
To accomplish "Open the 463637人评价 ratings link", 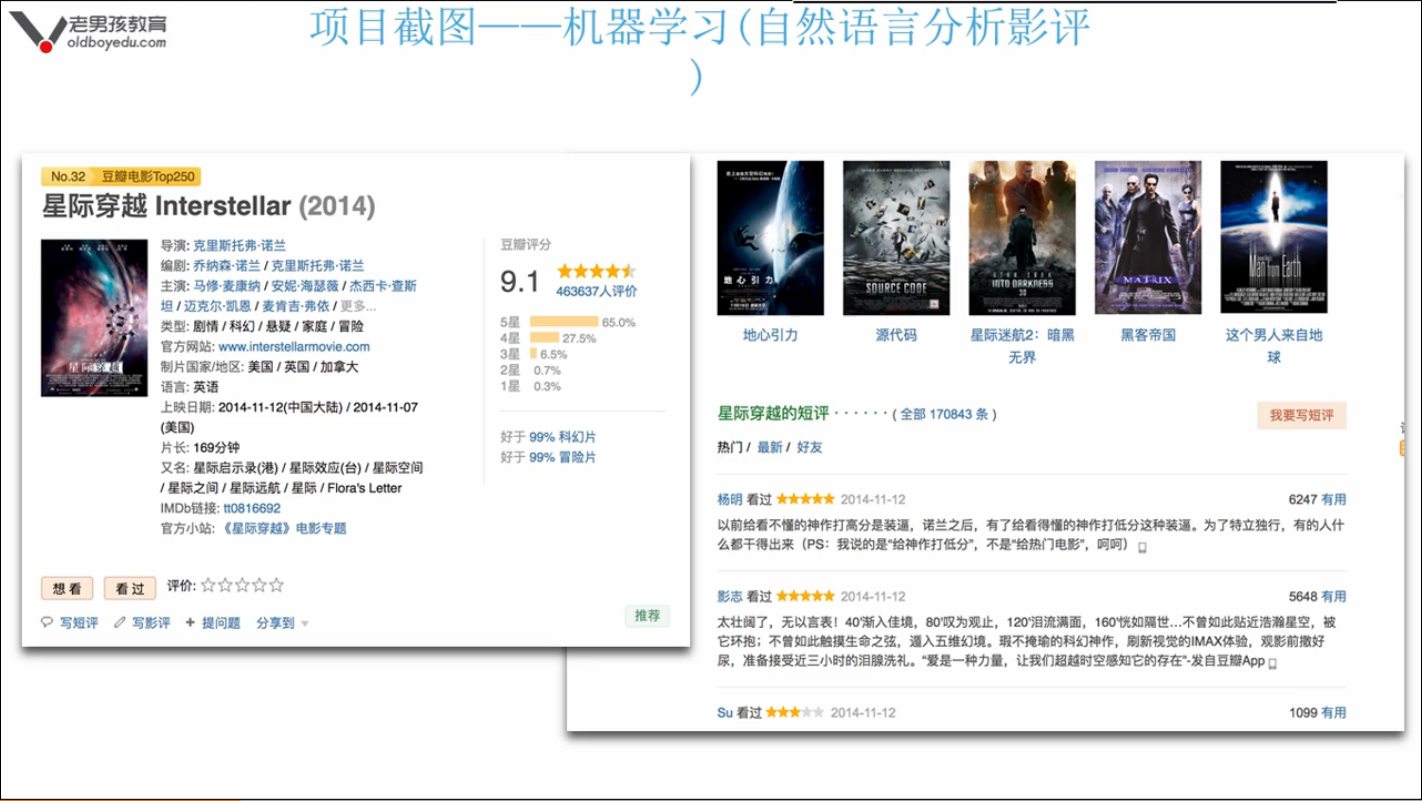I will tap(596, 291).
